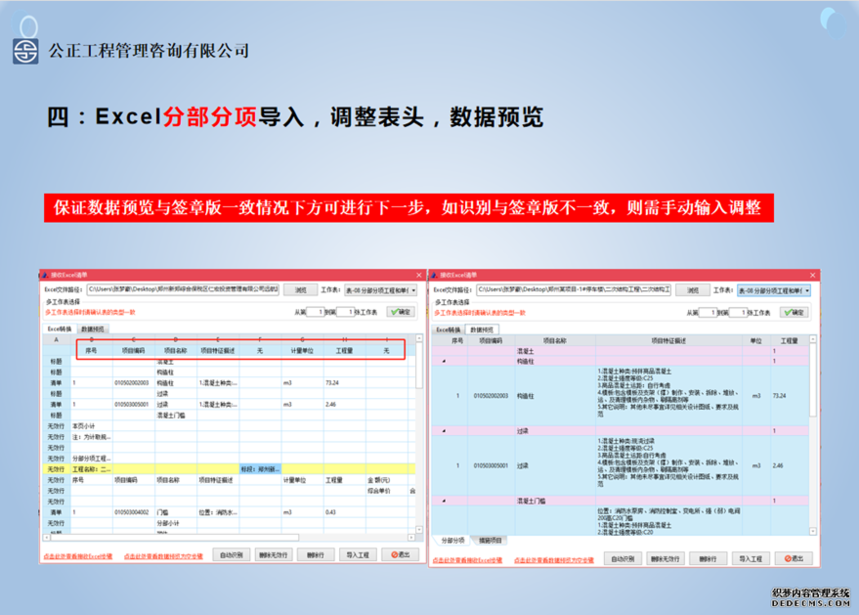This screenshot has width=859, height=615.
Task: Click the green checkmark 确定 button in right dialog
Action: pyautogui.click(x=794, y=312)
